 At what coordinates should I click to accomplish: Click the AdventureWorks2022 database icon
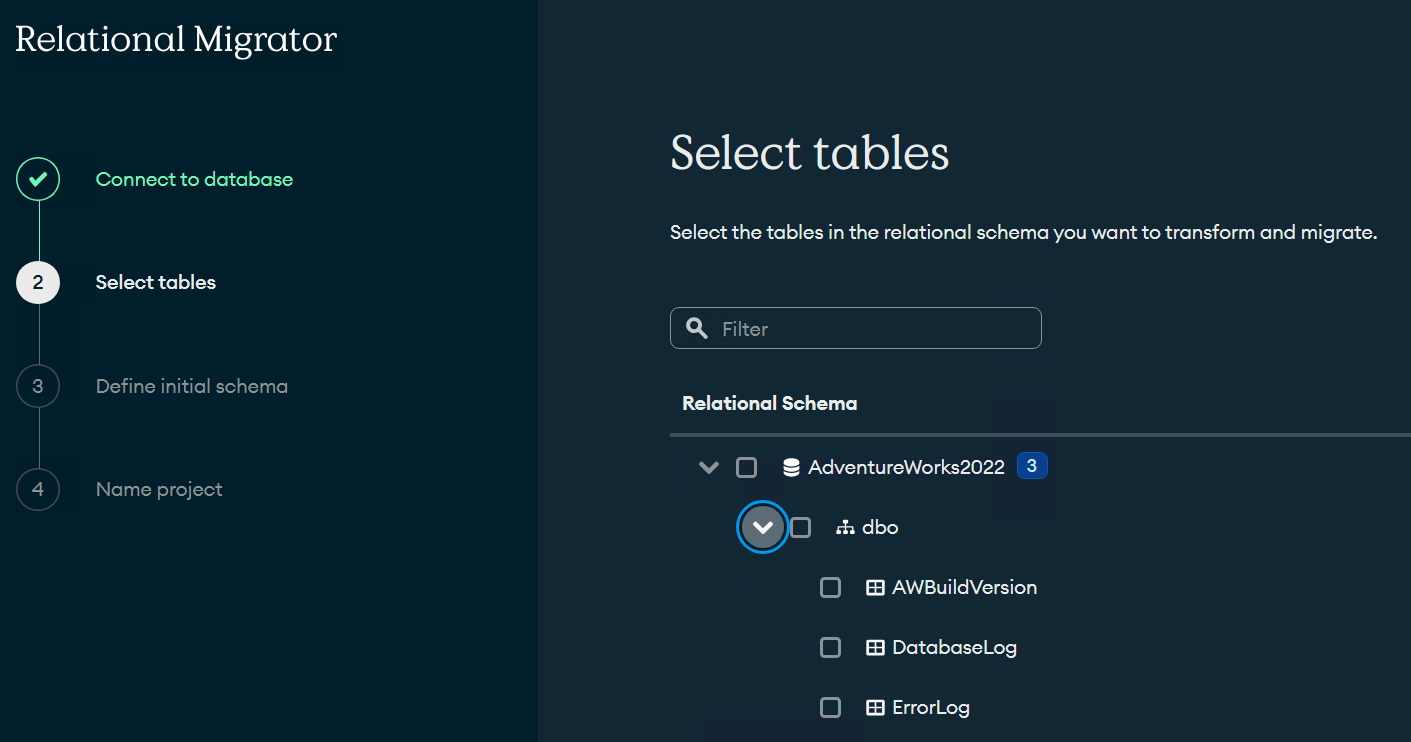pos(791,467)
